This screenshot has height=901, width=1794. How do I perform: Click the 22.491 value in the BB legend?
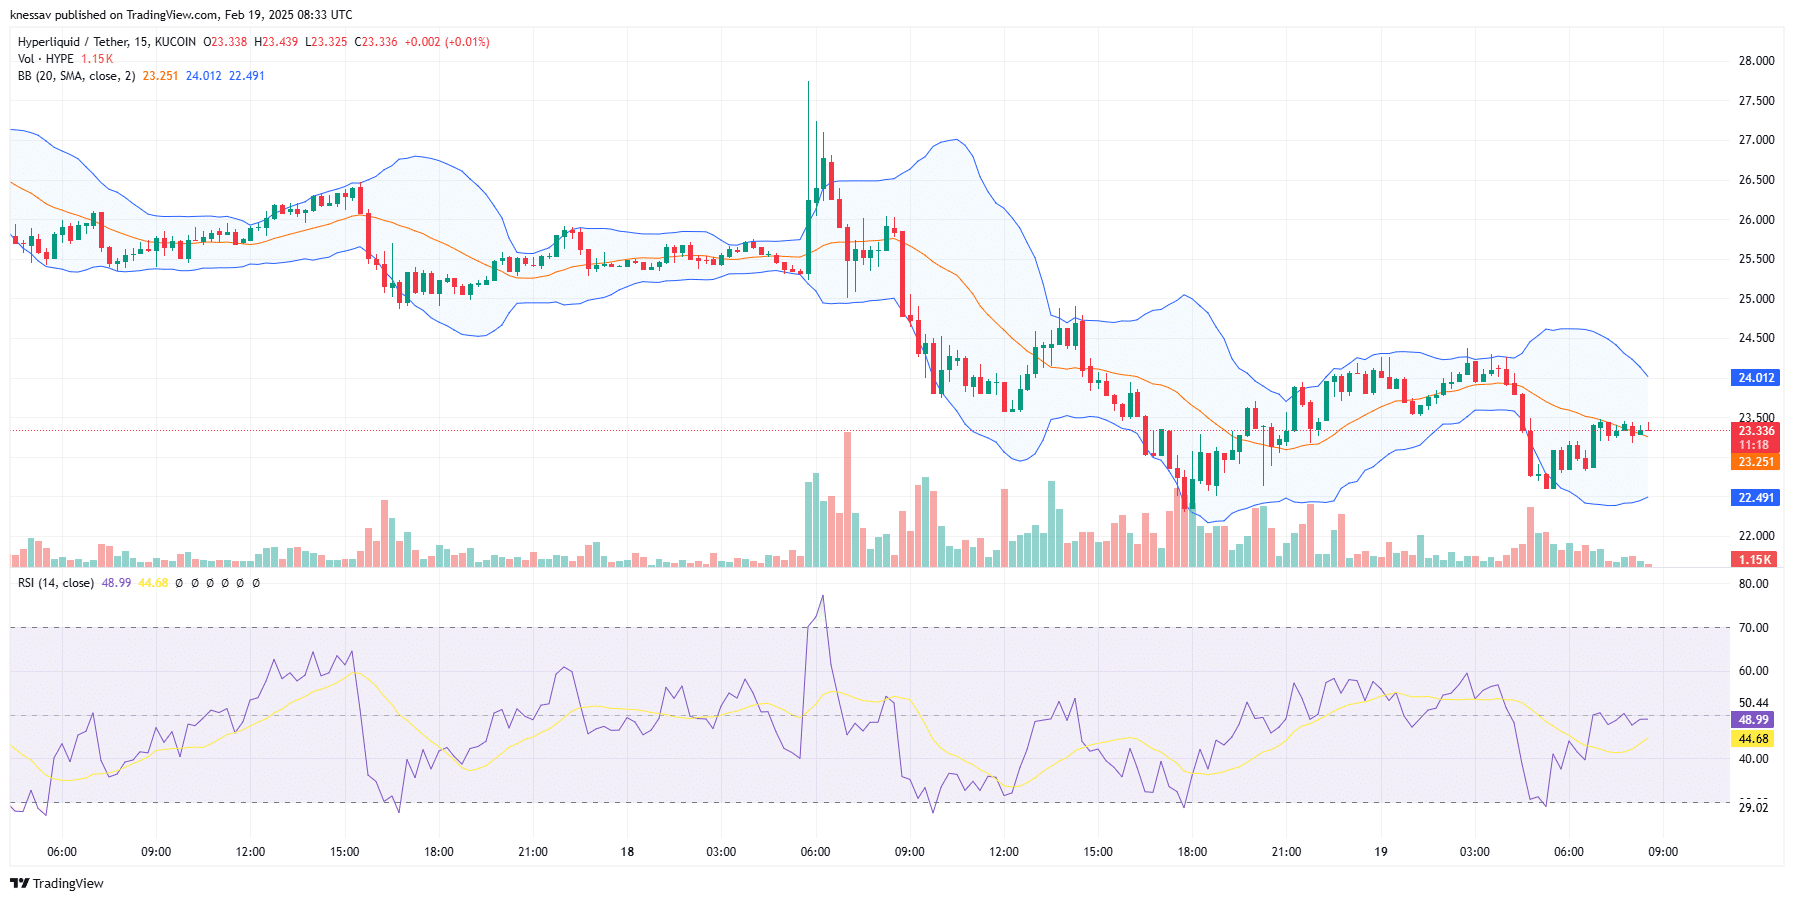point(247,76)
